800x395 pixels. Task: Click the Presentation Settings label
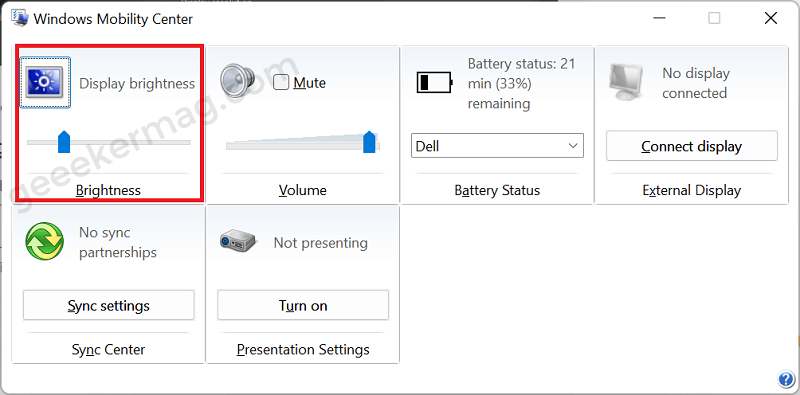pos(303,350)
